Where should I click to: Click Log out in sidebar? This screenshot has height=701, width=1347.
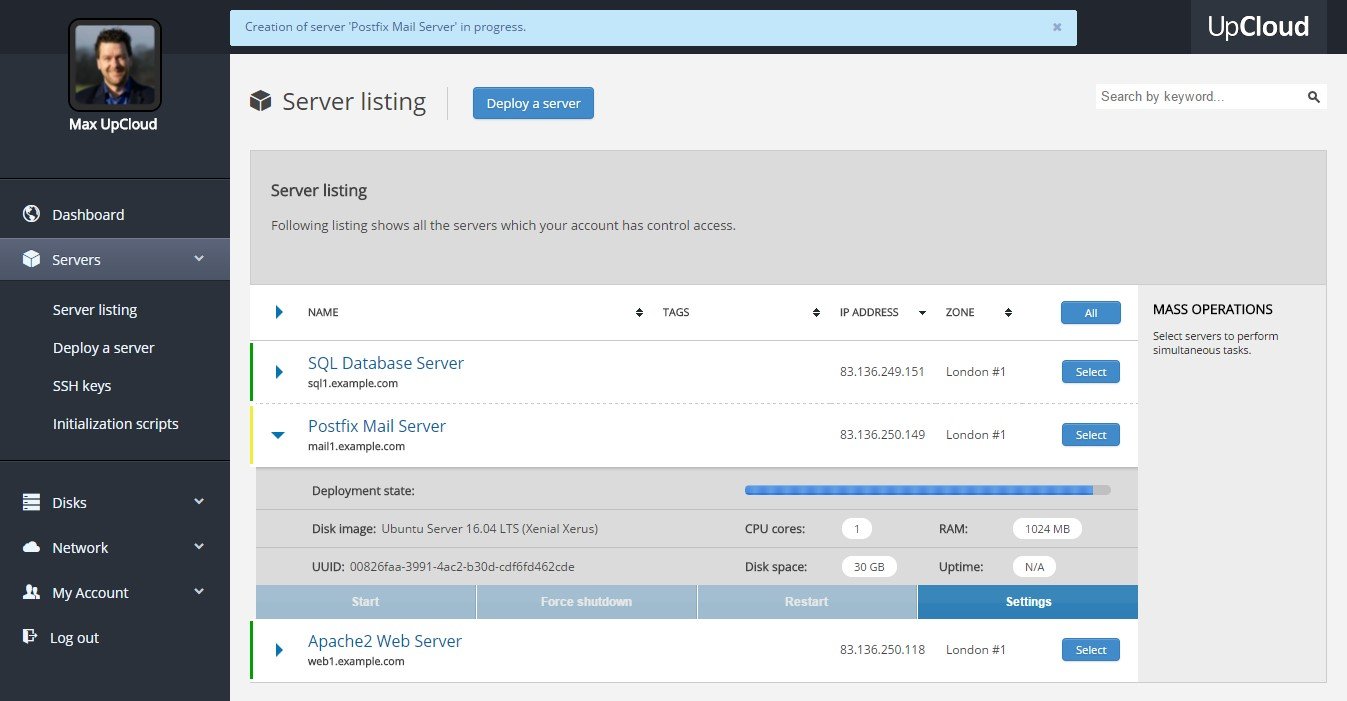(x=74, y=637)
